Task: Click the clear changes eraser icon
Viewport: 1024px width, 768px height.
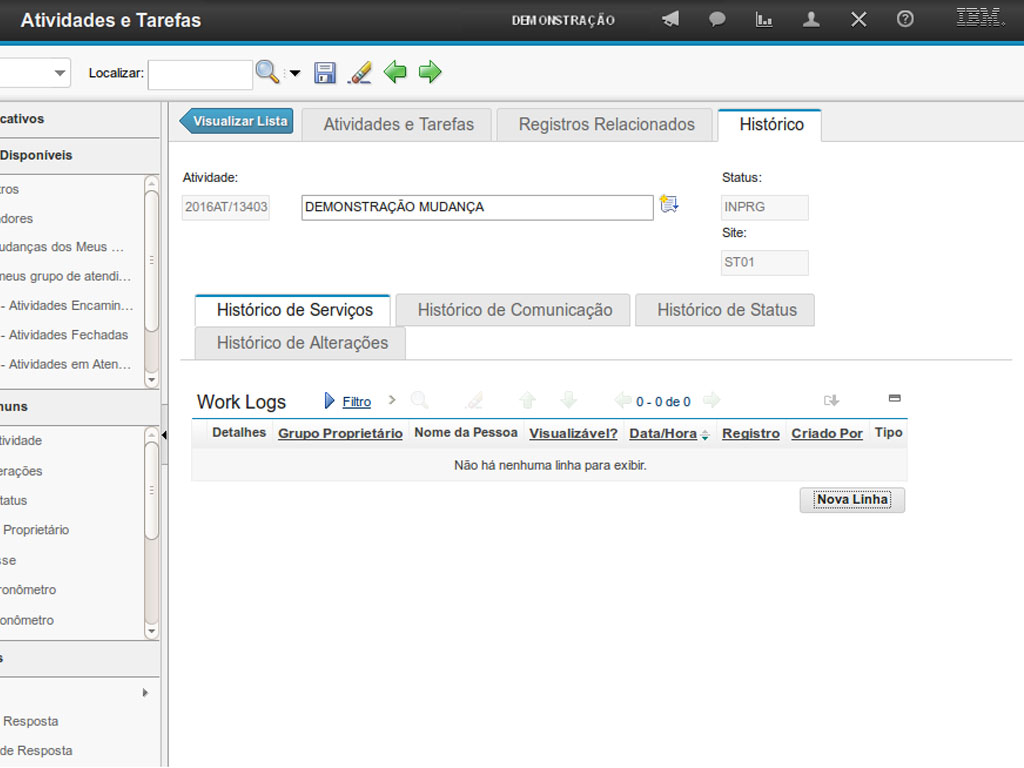Action: [x=359, y=72]
